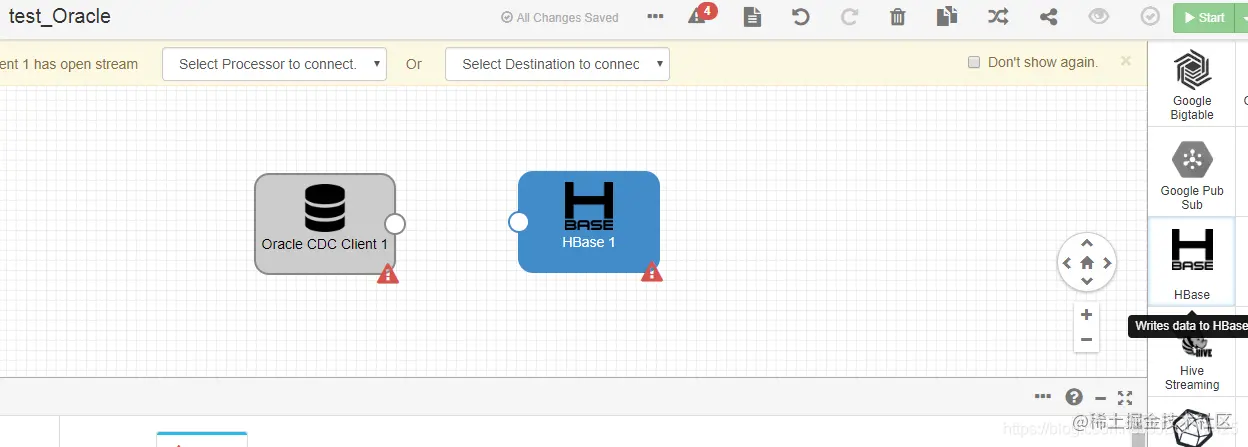Screen dimensions: 1248x447
Task: Auto arrange the pipeline stages
Action: pos(998,17)
